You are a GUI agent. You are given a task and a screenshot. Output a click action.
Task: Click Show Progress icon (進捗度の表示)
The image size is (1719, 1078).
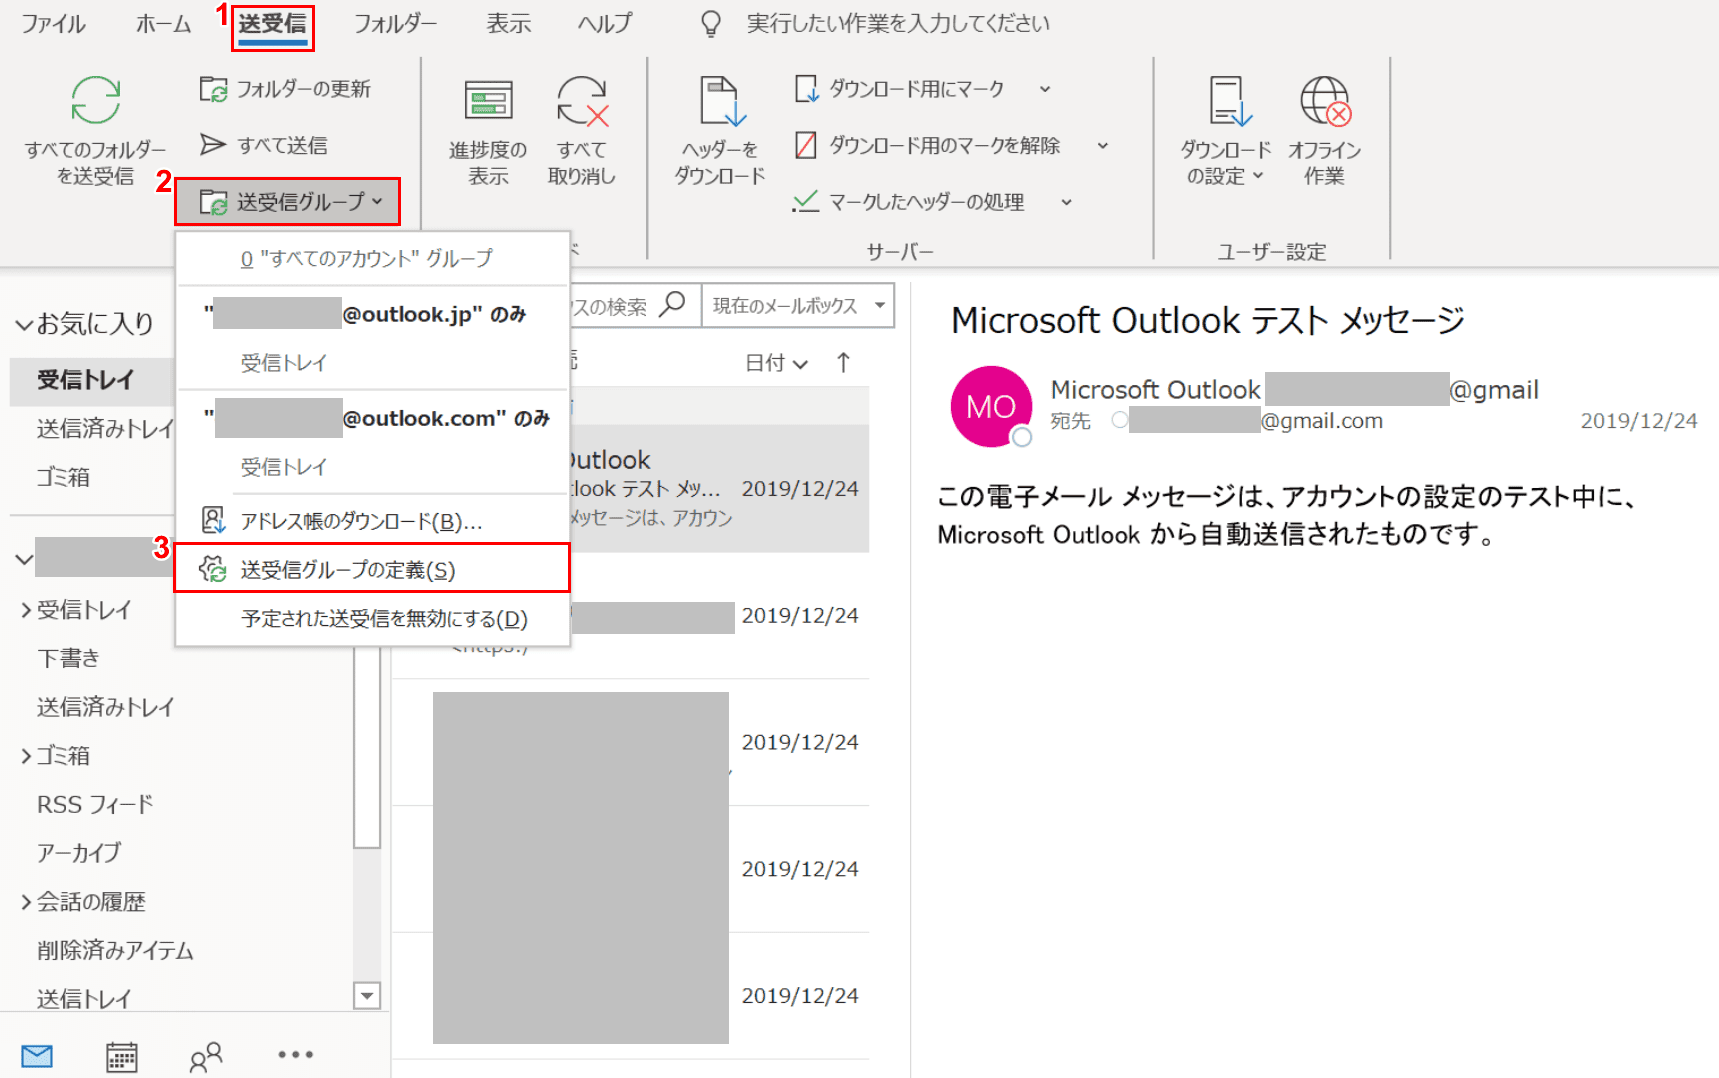pyautogui.click(x=488, y=102)
